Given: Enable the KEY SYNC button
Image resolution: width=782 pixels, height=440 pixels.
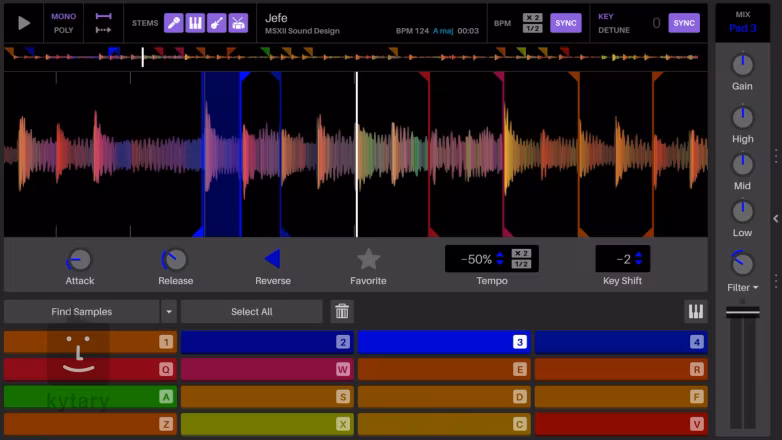Looking at the screenshot, I should (x=684, y=23).
